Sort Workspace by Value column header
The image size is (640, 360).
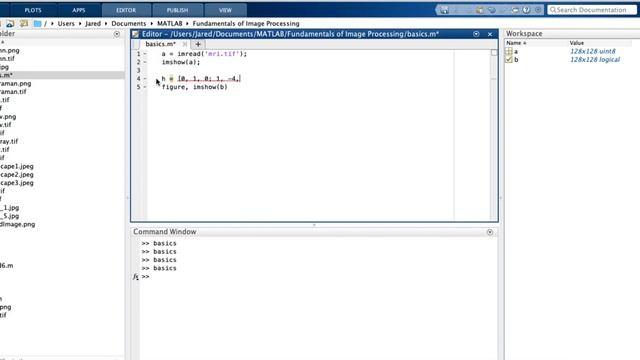577,43
